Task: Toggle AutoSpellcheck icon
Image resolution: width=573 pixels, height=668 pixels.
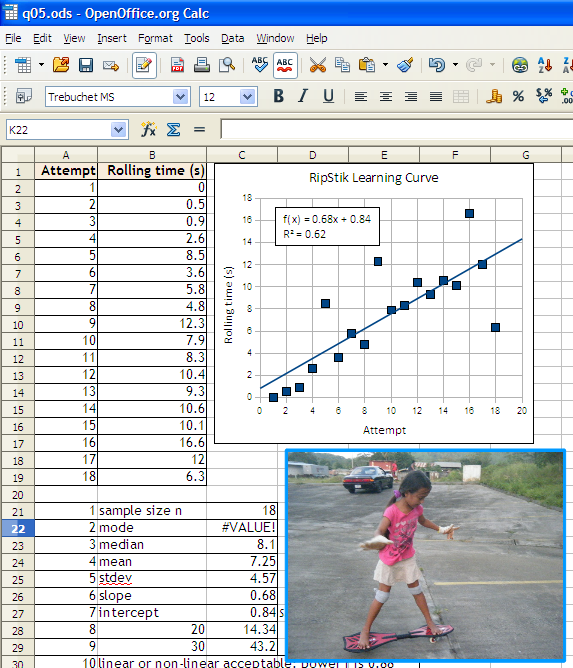Action: tap(285, 65)
